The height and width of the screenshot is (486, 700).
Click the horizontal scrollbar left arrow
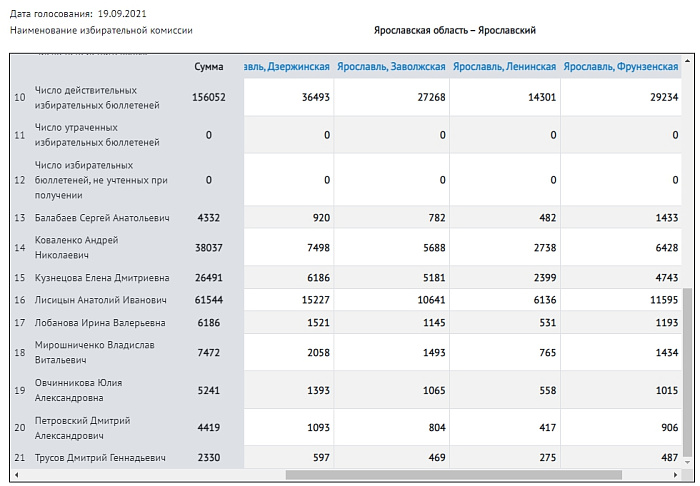pos(17,474)
